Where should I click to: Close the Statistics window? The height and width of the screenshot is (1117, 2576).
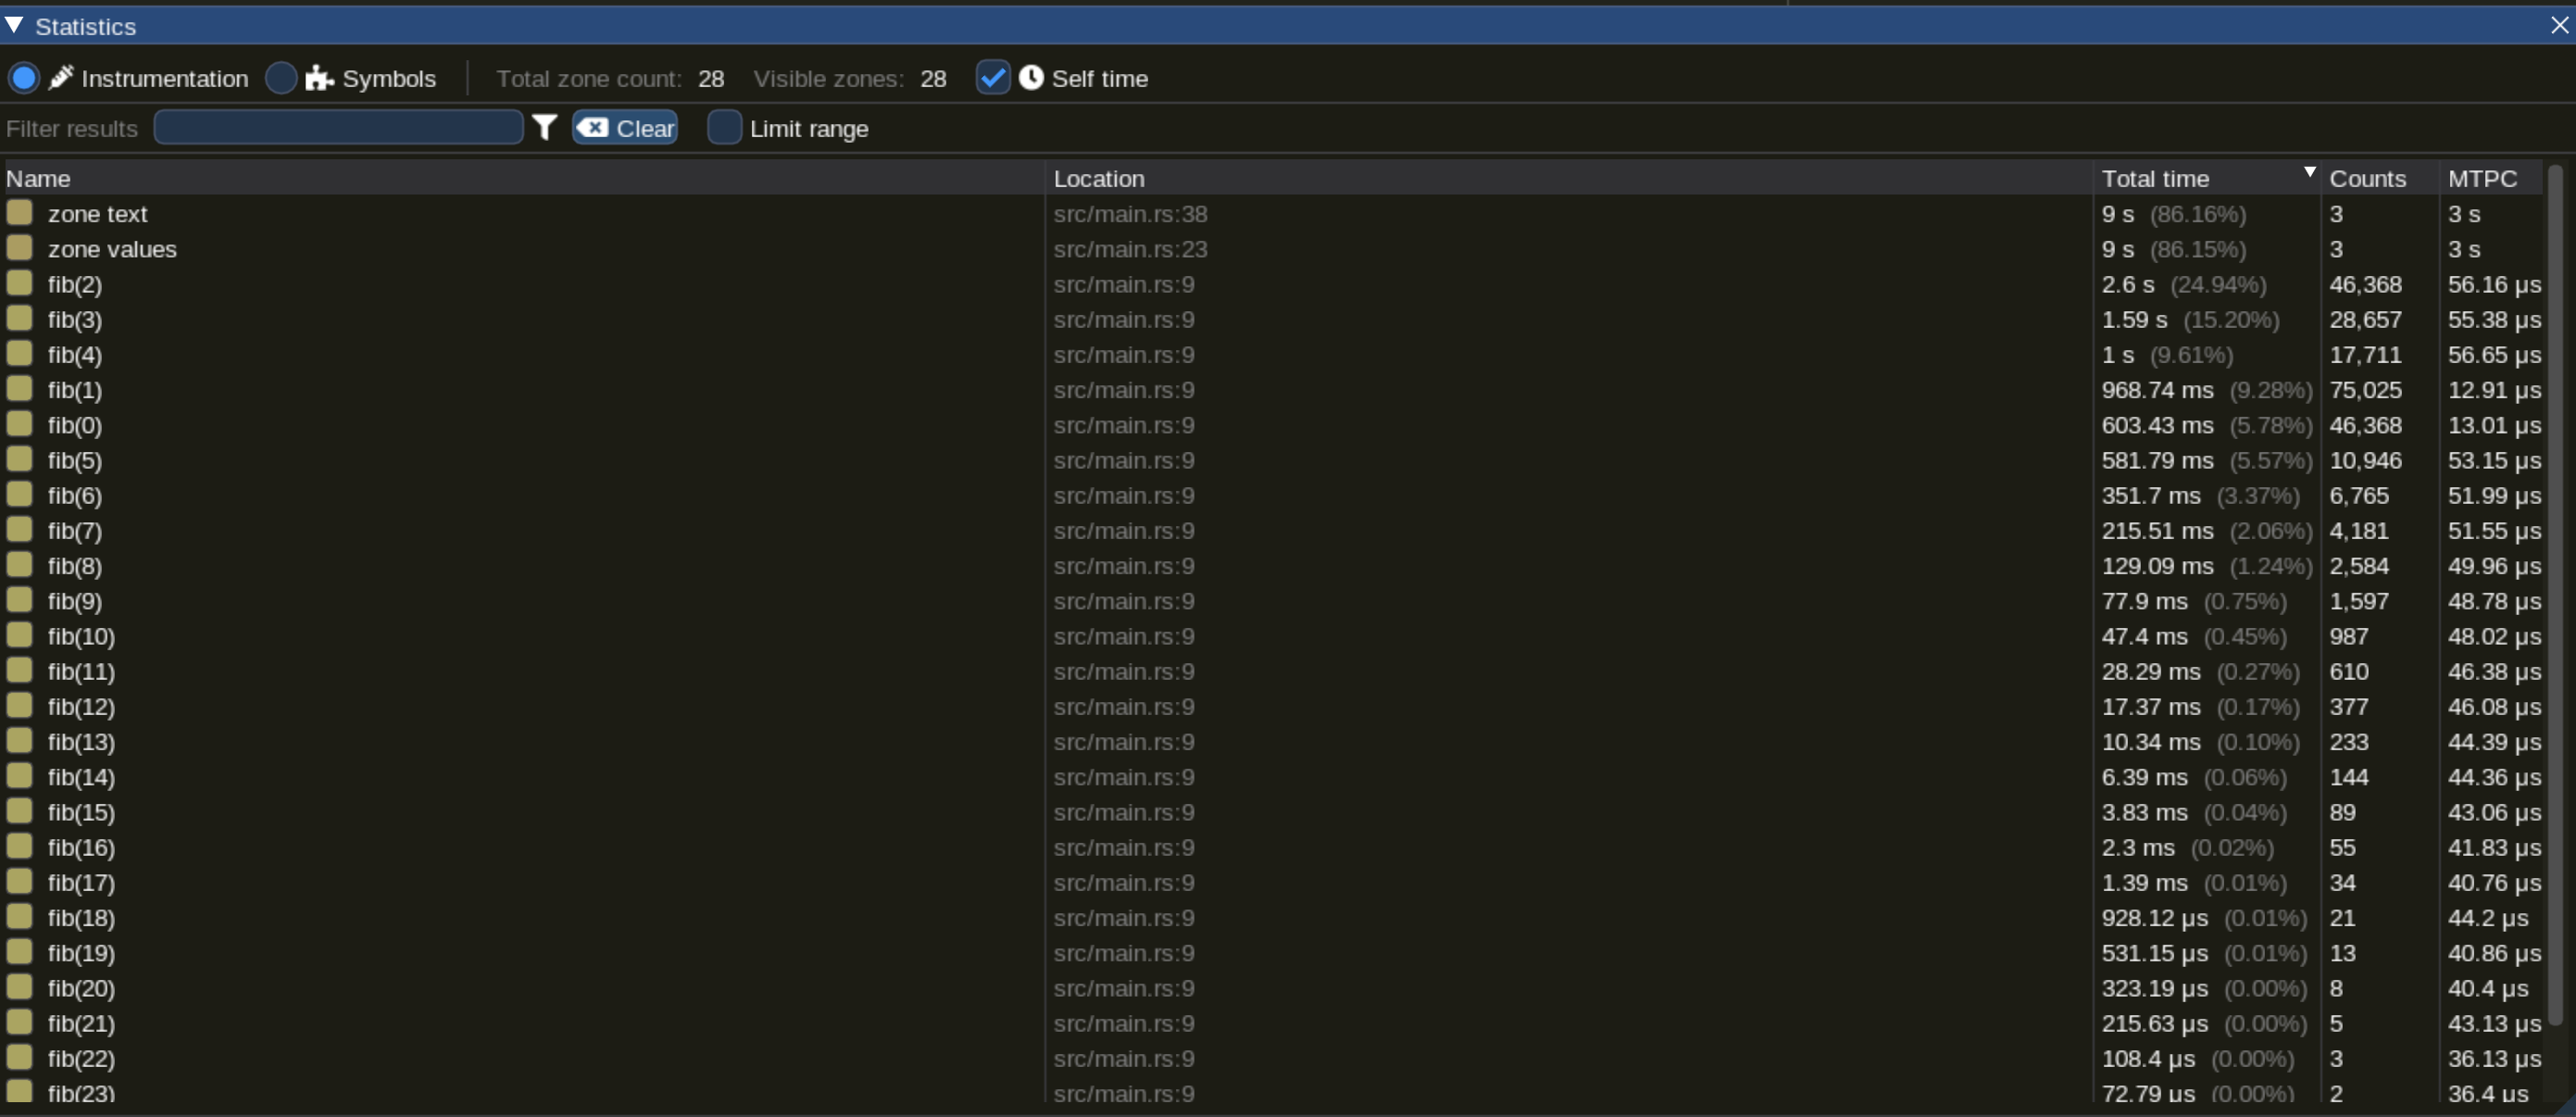2559,25
